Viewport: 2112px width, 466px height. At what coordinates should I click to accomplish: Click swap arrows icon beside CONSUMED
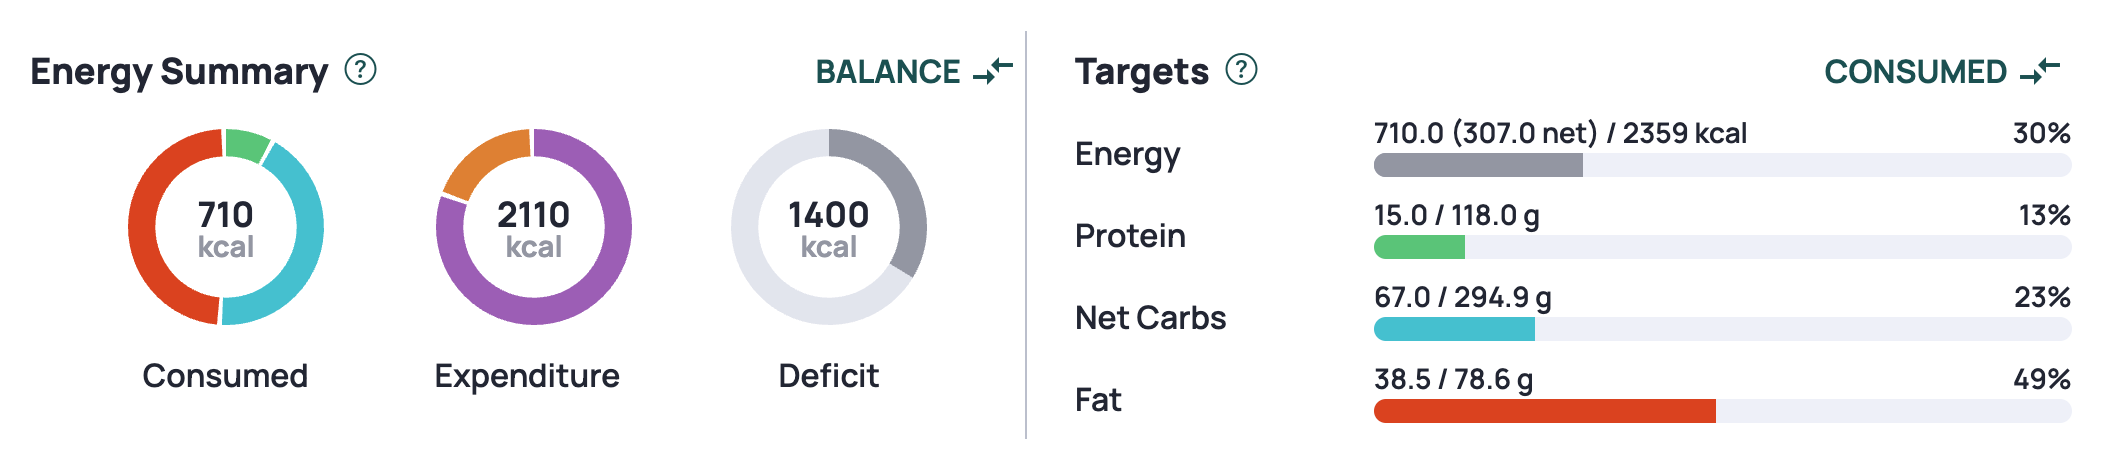pyautogui.click(x=2040, y=71)
